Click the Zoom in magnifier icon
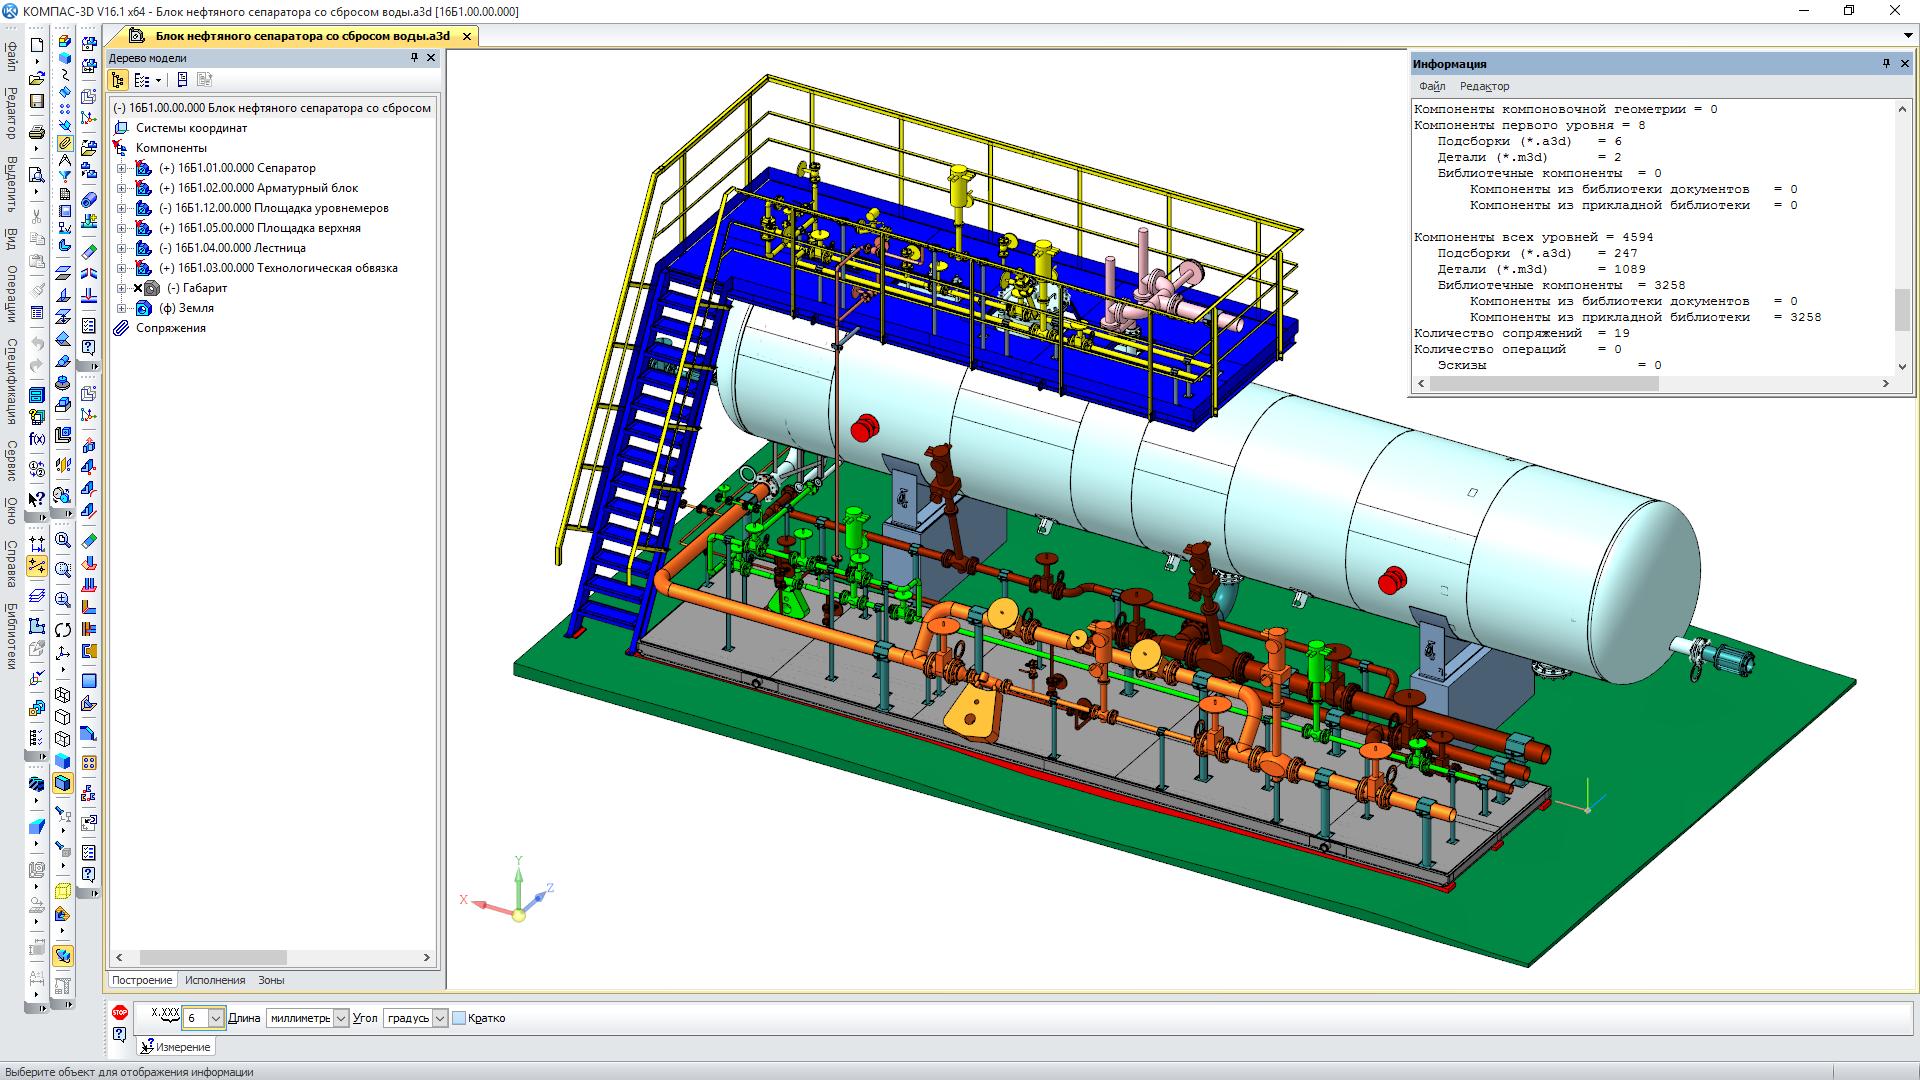This screenshot has width=1920, height=1080. pos(63,600)
